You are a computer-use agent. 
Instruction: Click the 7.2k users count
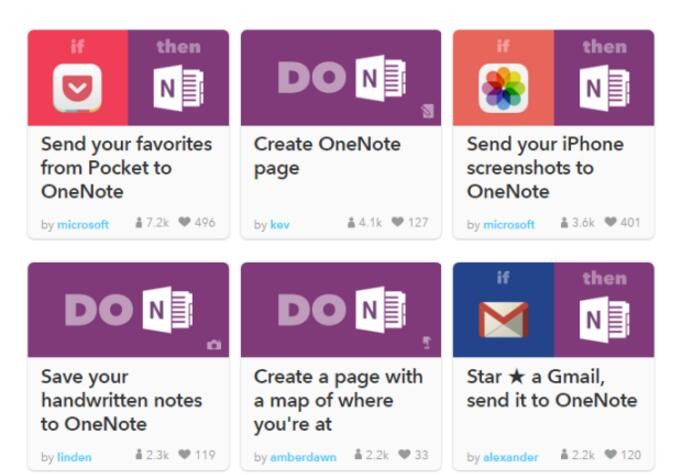click(157, 222)
